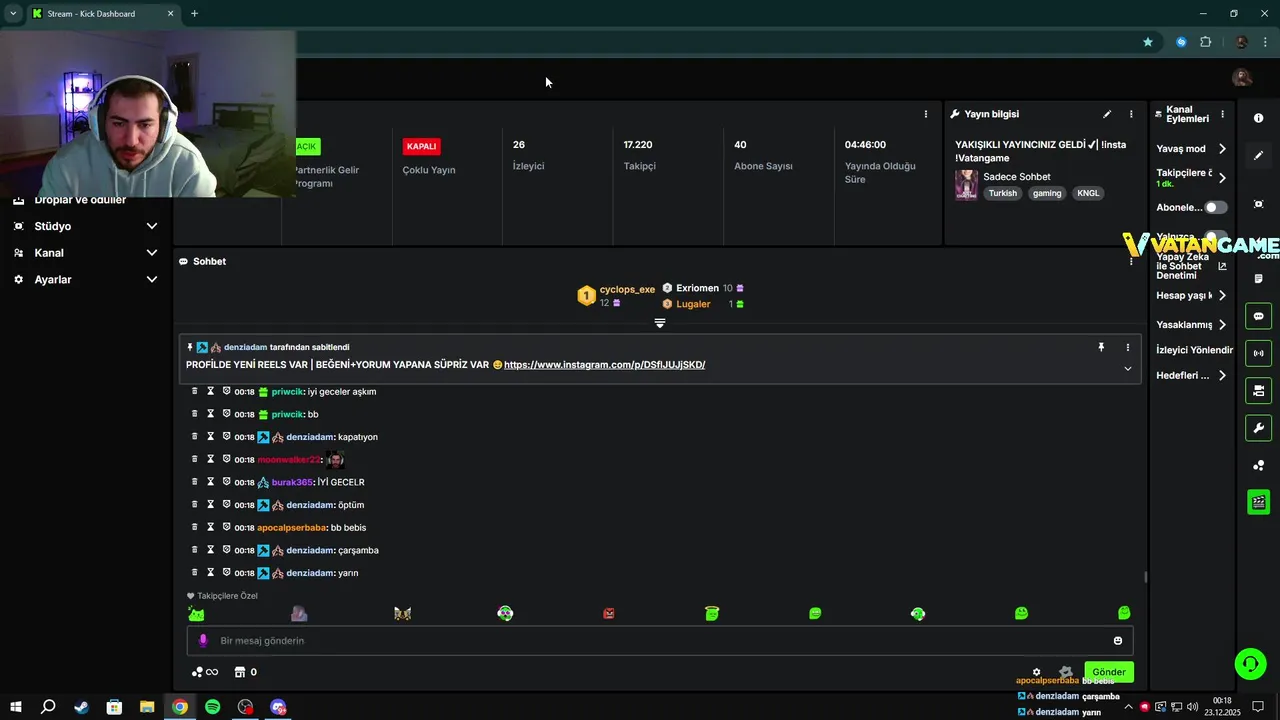
Task: Click username apocalpserbaba in chat
Action: [x=292, y=527]
